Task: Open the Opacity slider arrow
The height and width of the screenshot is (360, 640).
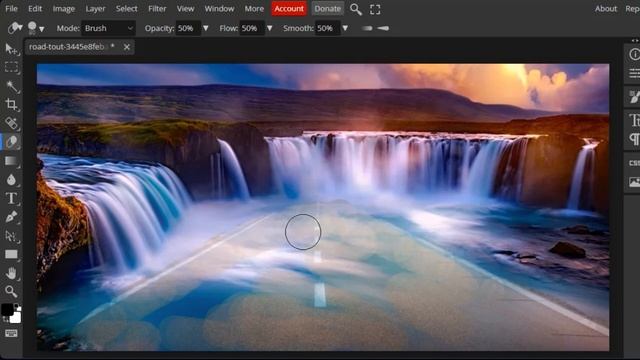Action: coord(206,28)
